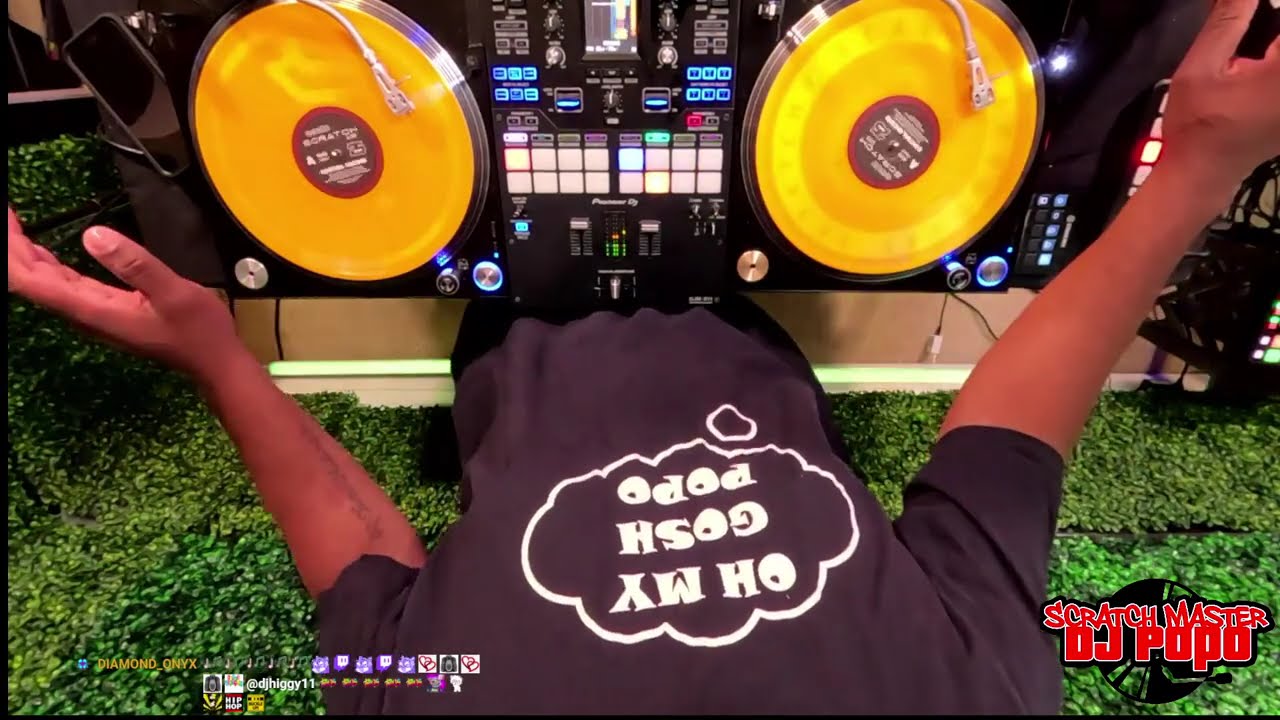Click the rightmost red hearts emote

tap(470, 664)
